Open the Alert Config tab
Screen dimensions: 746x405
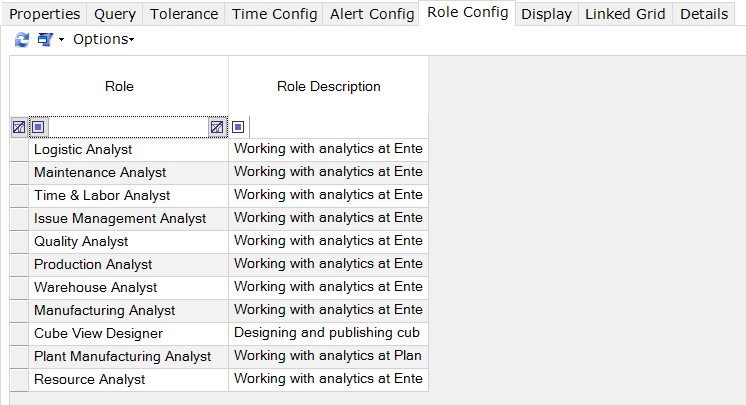tap(372, 14)
